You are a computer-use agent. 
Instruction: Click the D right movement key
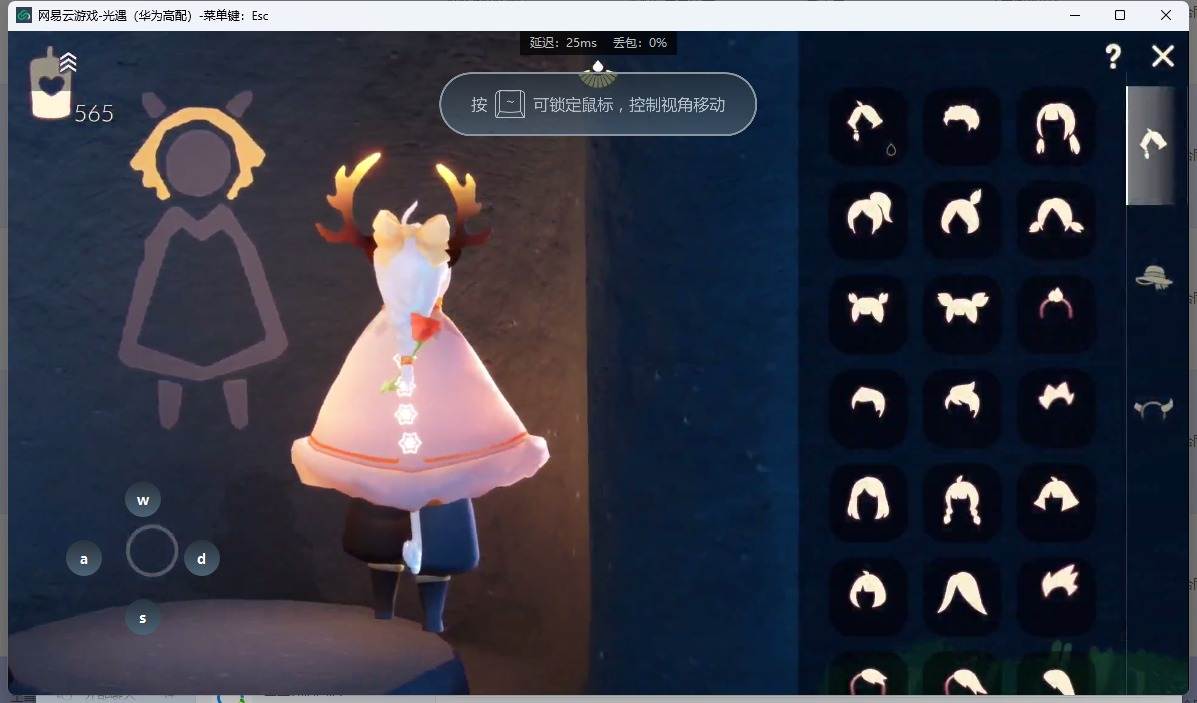(202, 559)
